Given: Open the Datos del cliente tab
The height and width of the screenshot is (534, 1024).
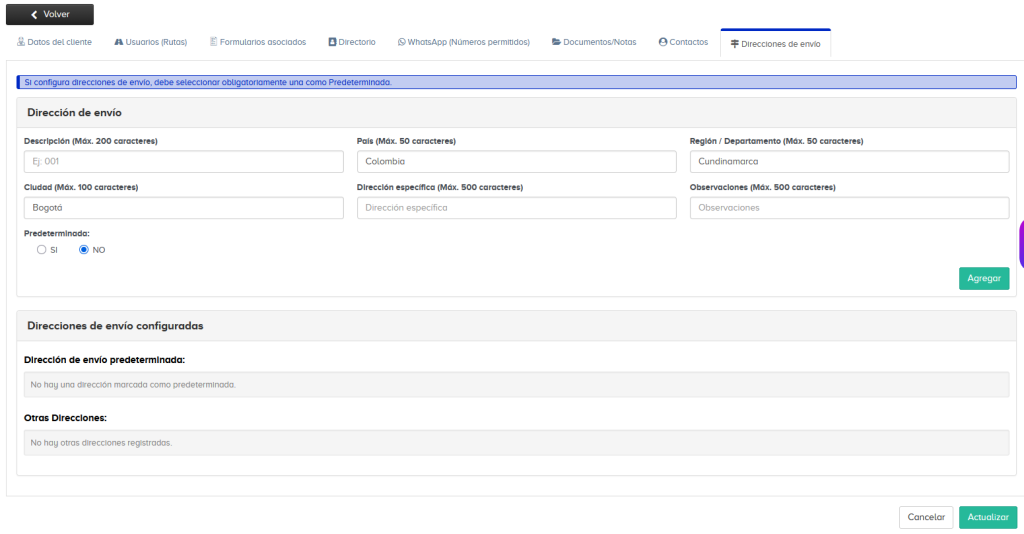Looking at the screenshot, I should tap(54, 42).
